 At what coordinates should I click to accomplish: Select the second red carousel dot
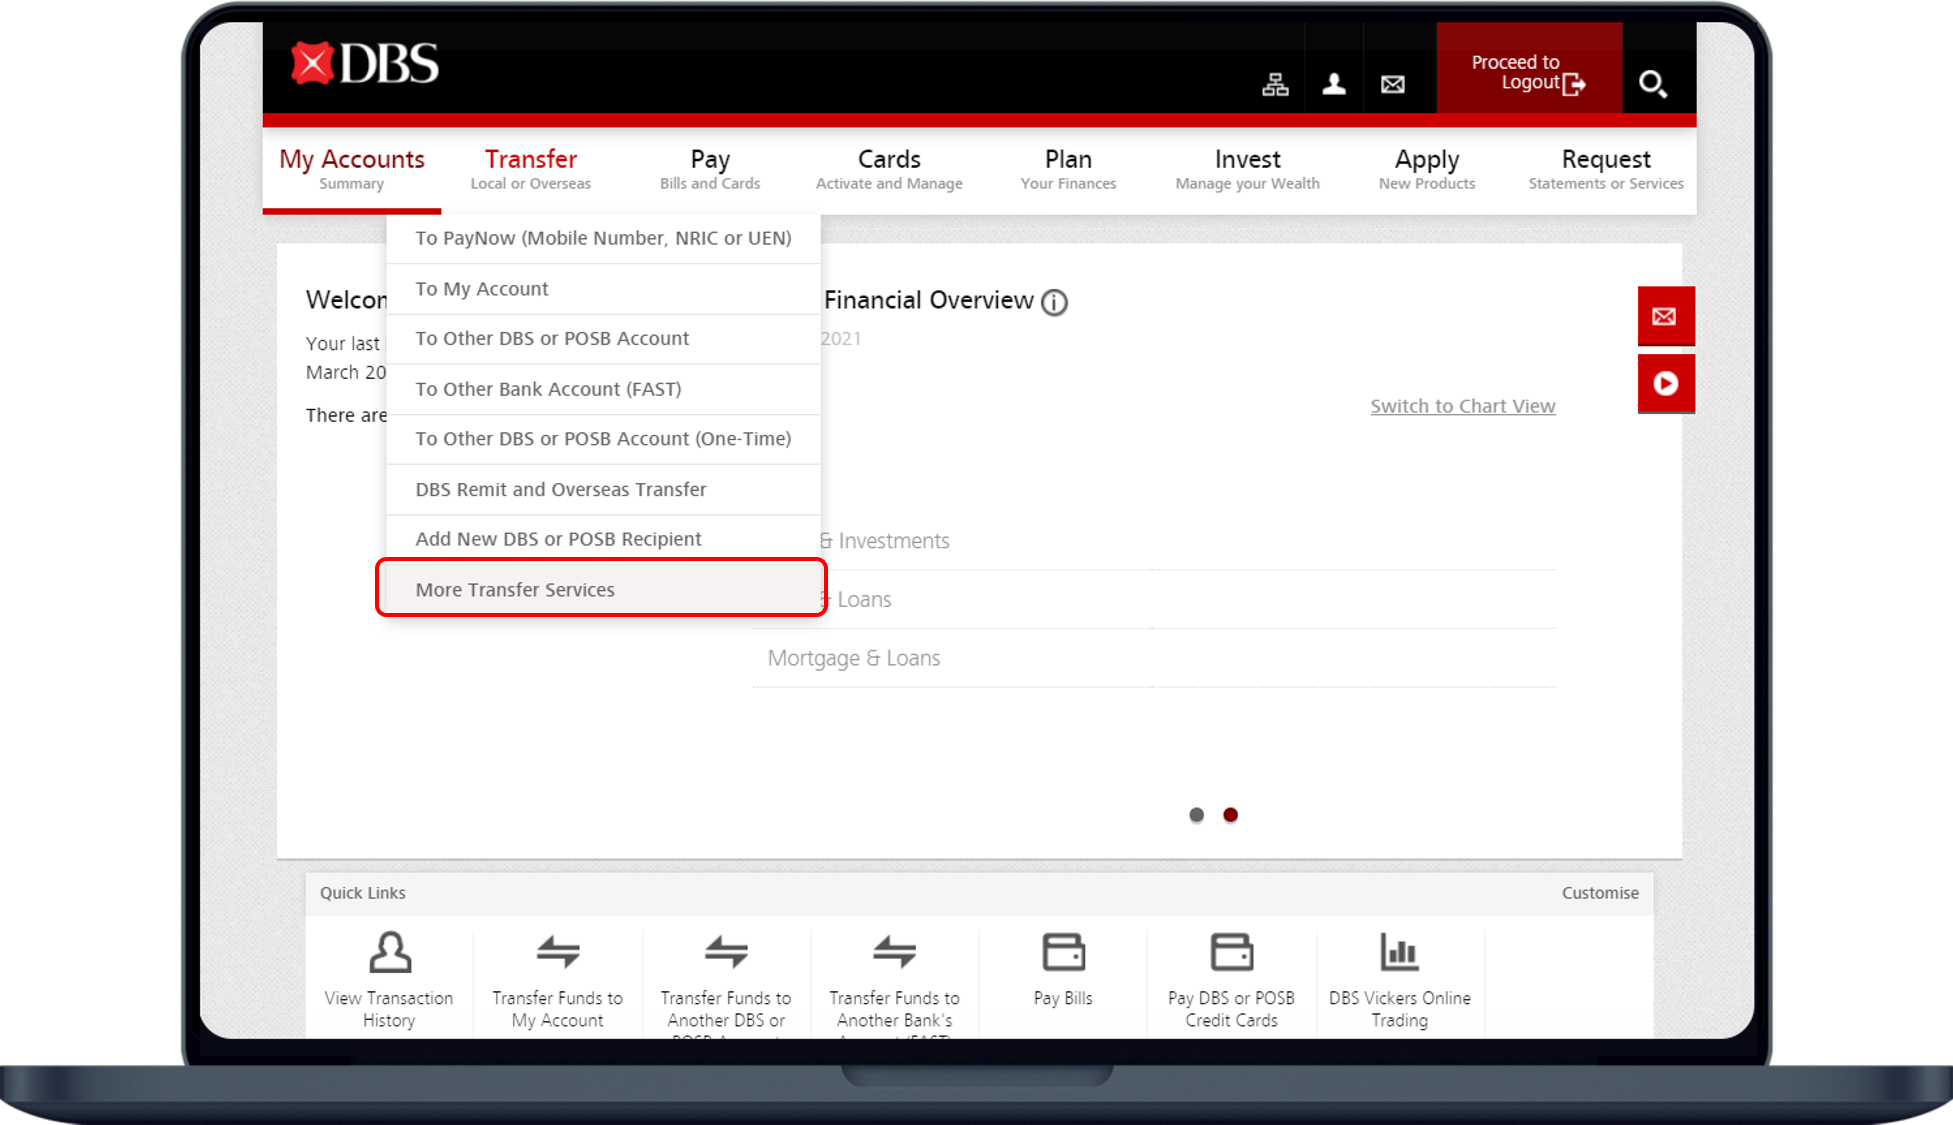[x=1230, y=815]
